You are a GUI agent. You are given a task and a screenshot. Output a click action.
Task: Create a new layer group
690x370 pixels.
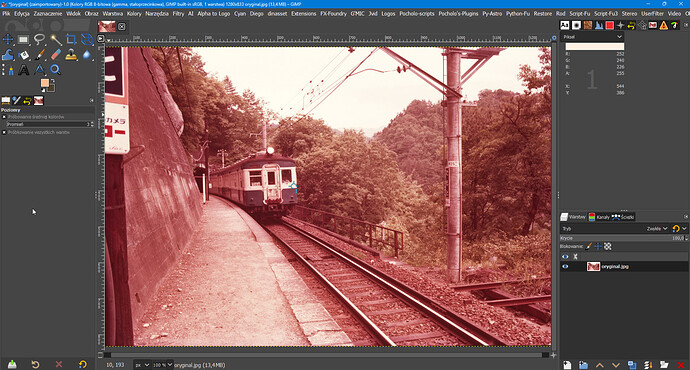[583, 365]
